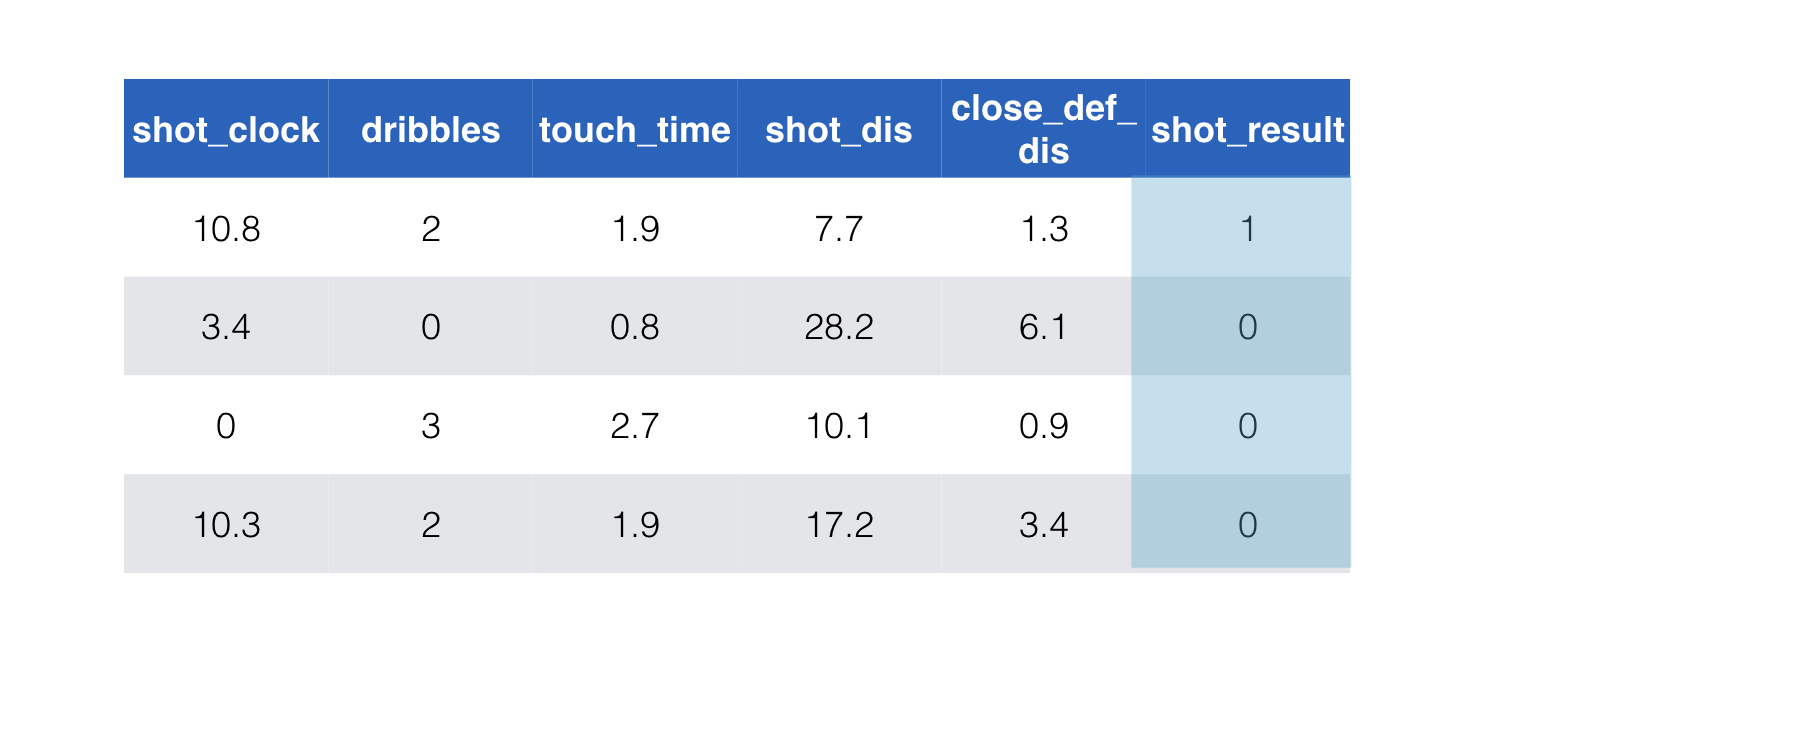Click the close_def_dis value 1.3
This screenshot has width=1800, height=750.
pyautogui.click(x=1043, y=229)
